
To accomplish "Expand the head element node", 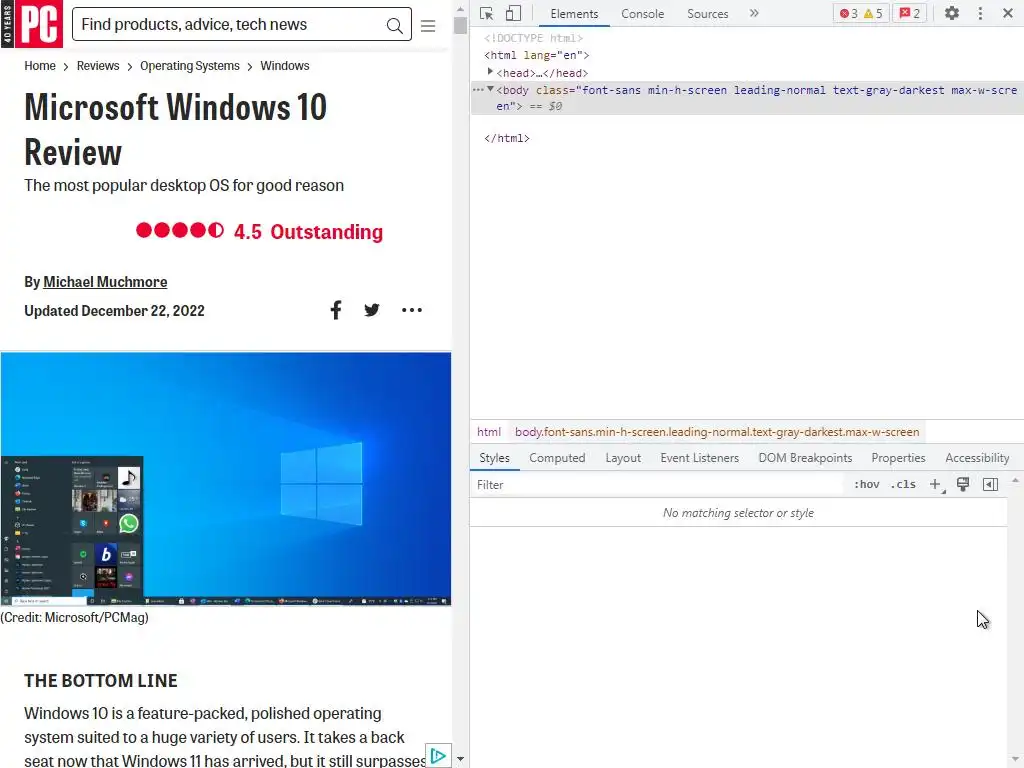I will tap(490, 72).
